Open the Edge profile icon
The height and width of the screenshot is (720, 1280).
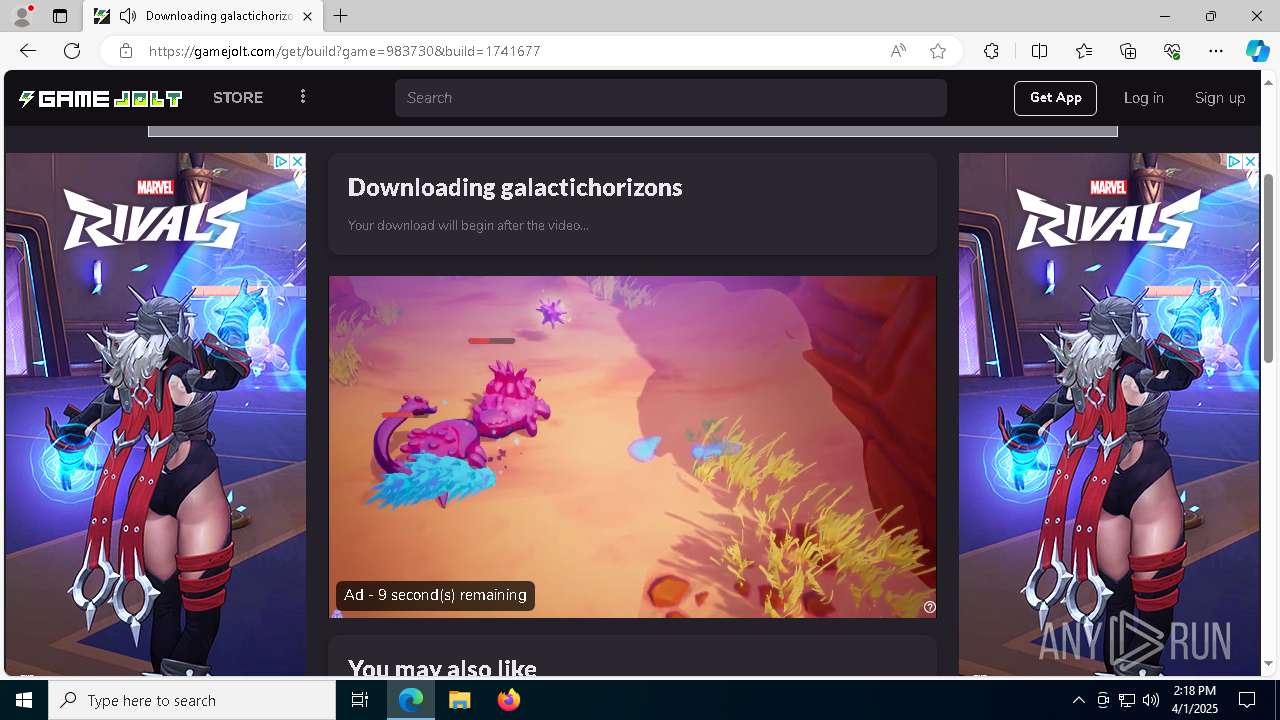21,16
